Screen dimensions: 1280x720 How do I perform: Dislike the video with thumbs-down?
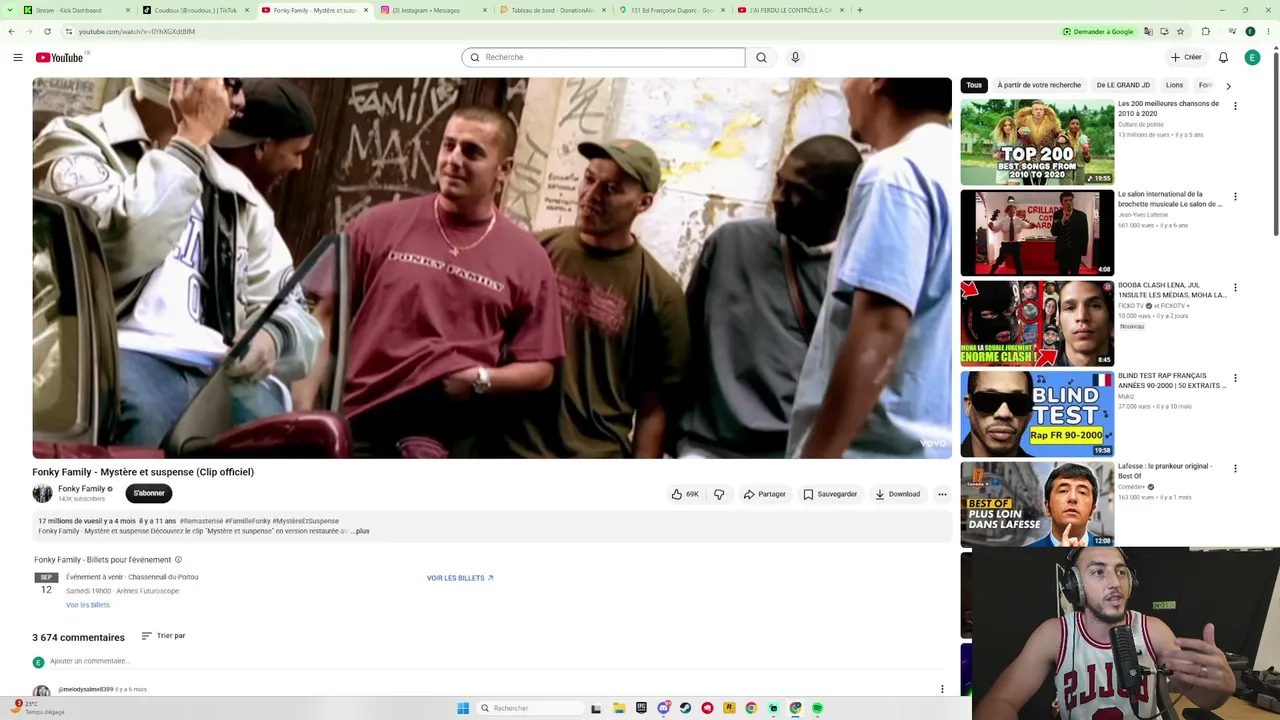click(x=719, y=494)
